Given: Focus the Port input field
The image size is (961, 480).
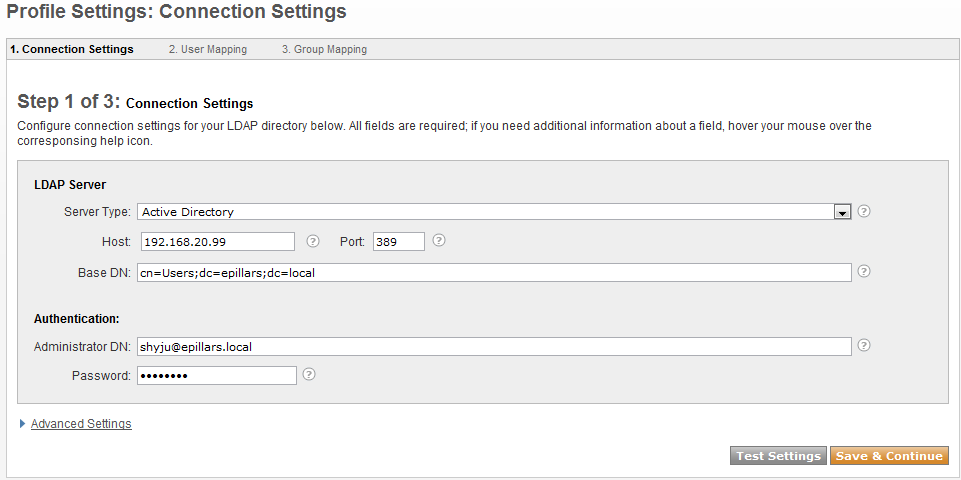Looking at the screenshot, I should point(398,242).
